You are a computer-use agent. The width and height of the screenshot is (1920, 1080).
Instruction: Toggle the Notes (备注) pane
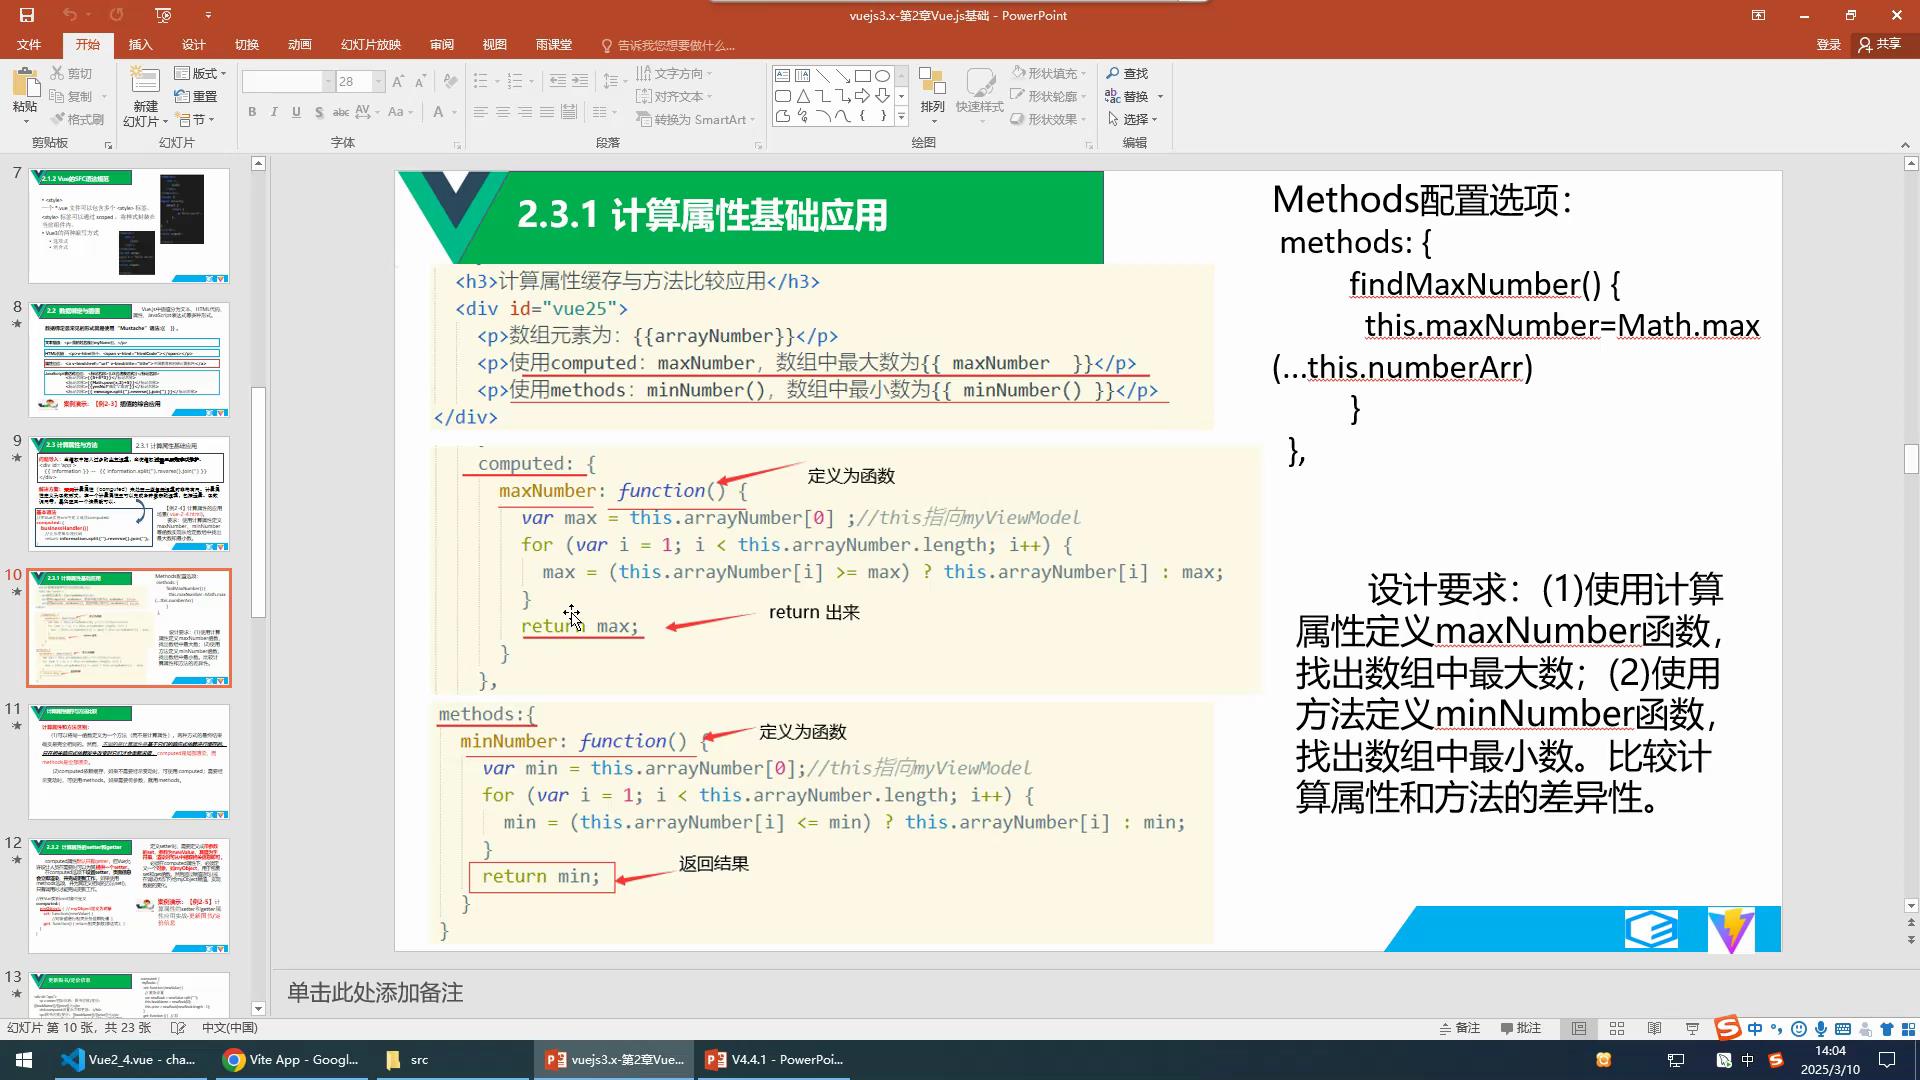(x=1459, y=1028)
